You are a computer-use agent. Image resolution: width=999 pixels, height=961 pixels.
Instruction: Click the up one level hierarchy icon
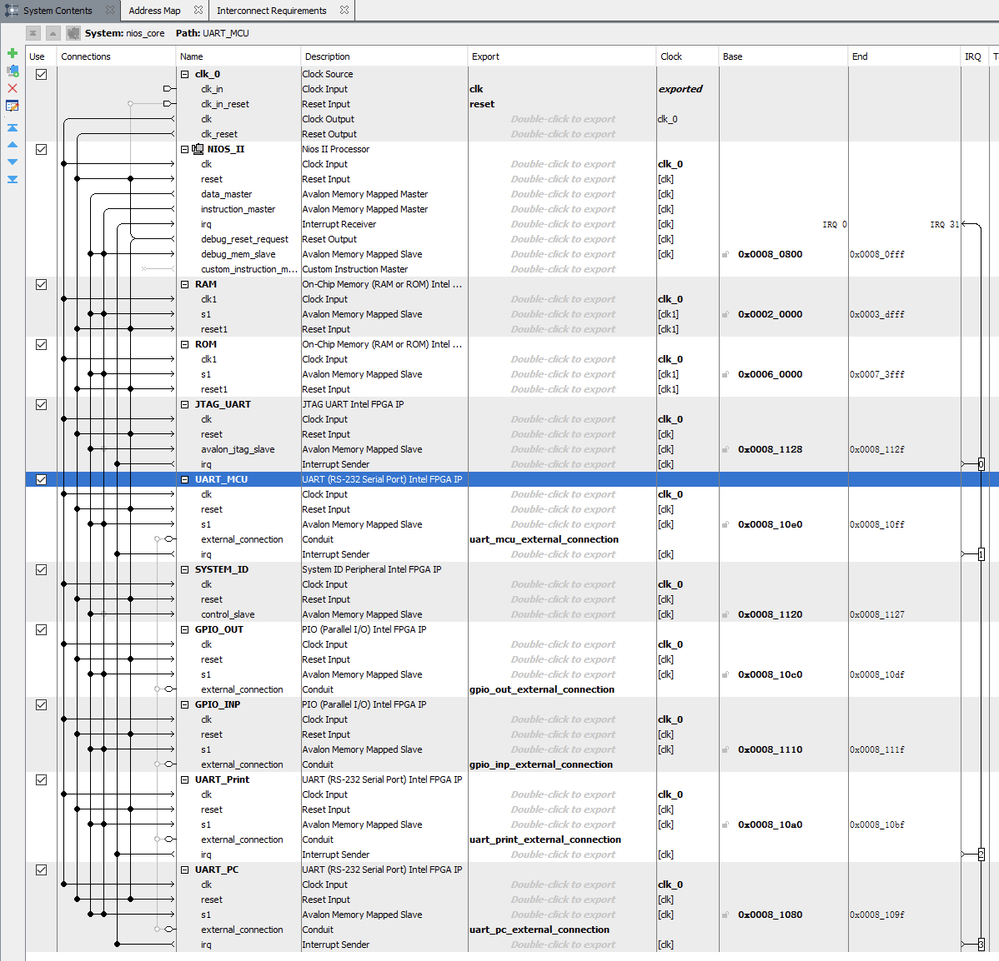click(54, 33)
